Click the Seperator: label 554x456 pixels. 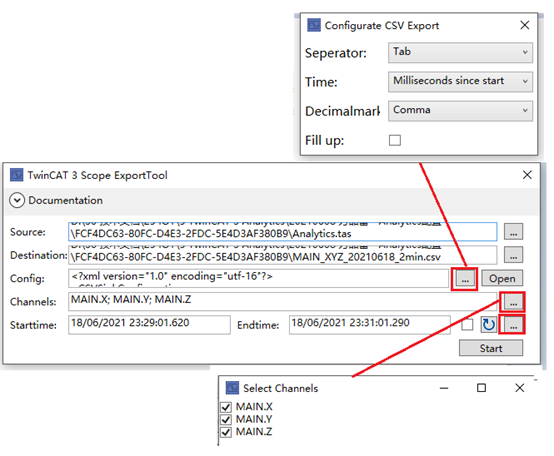click(x=336, y=53)
